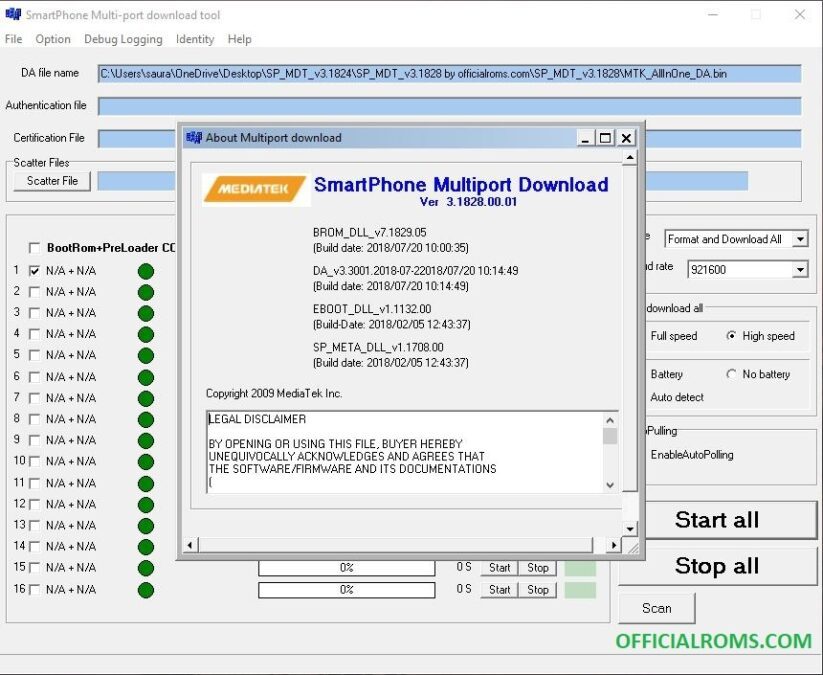Click the green status indicator for port 15
823x675 pixels.
click(x=146, y=568)
